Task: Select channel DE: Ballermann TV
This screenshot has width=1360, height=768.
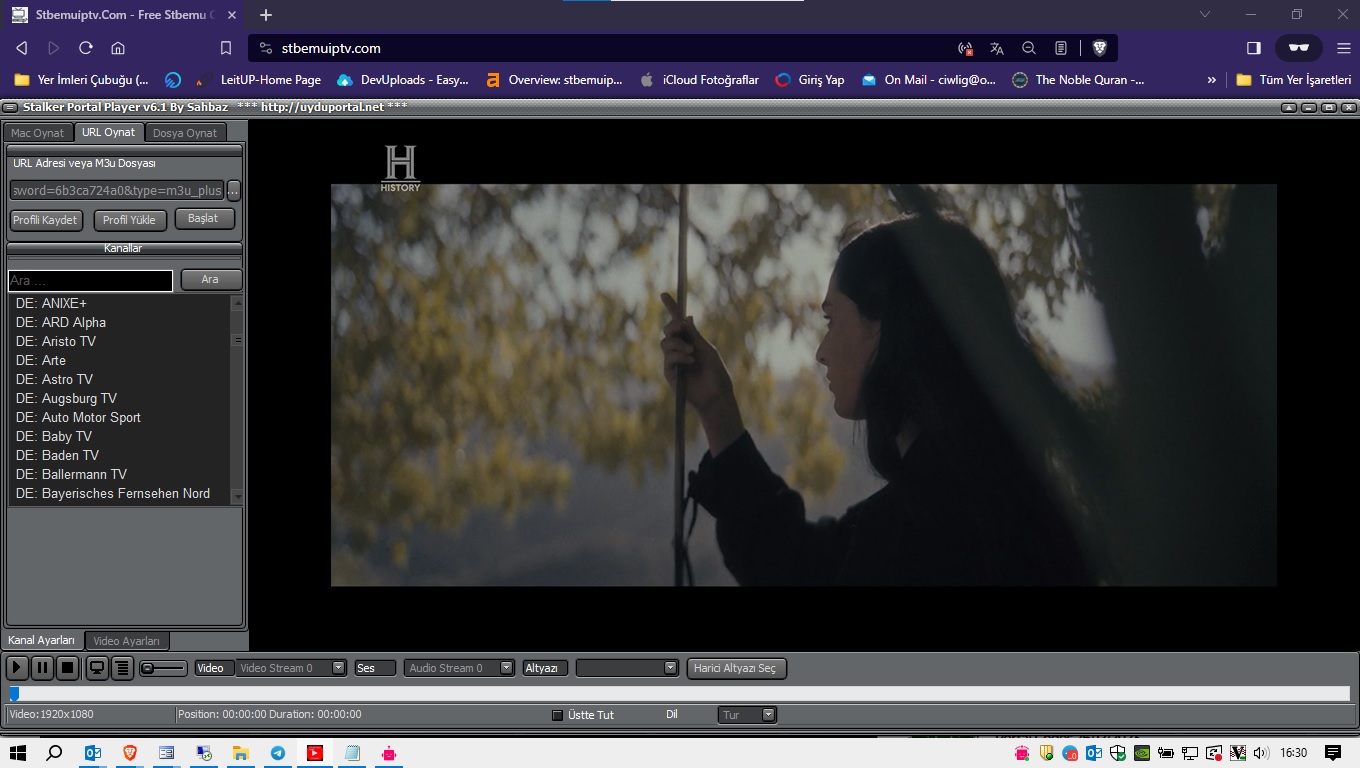Action: (x=119, y=474)
